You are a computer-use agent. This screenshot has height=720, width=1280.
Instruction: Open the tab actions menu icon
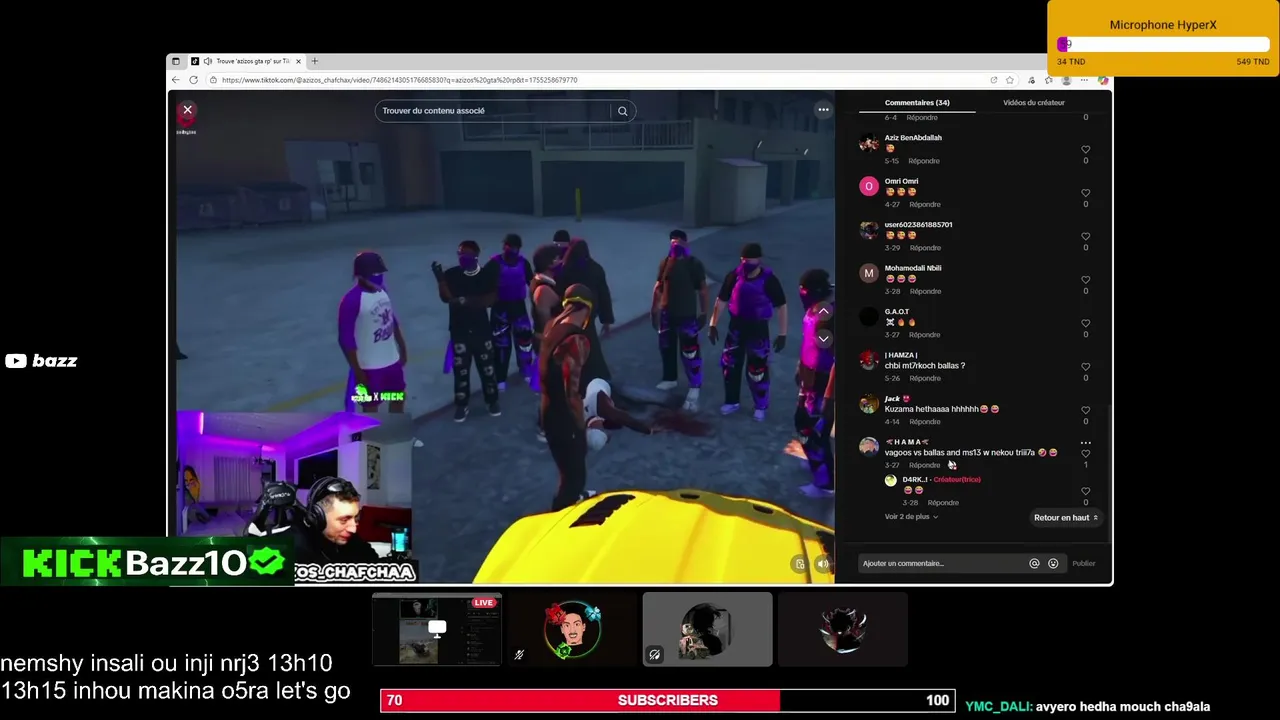pos(176,61)
